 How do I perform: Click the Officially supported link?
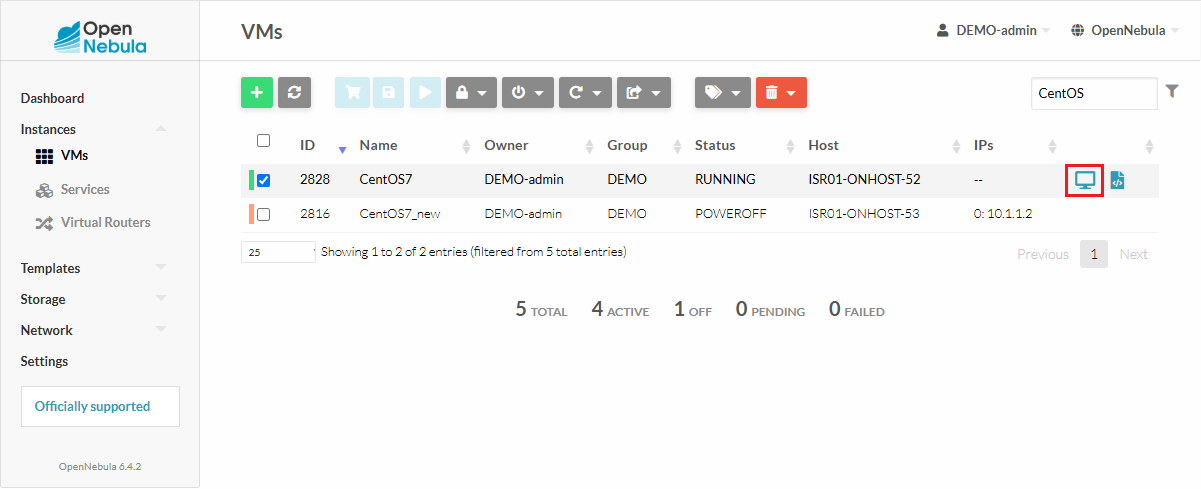[x=100, y=406]
